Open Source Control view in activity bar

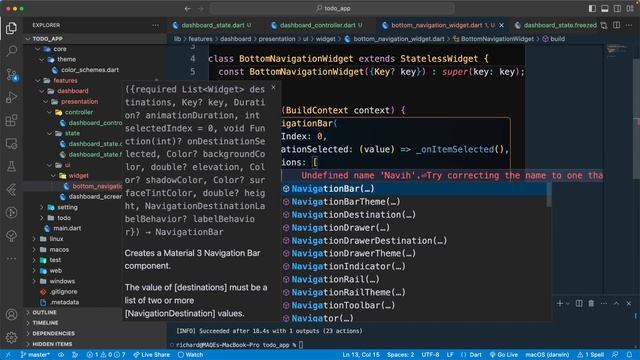tap(11, 75)
